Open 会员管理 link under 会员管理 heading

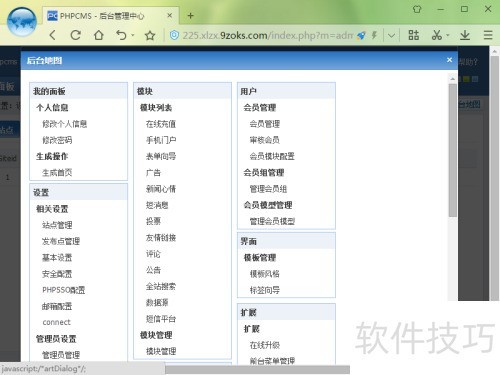click(x=265, y=124)
